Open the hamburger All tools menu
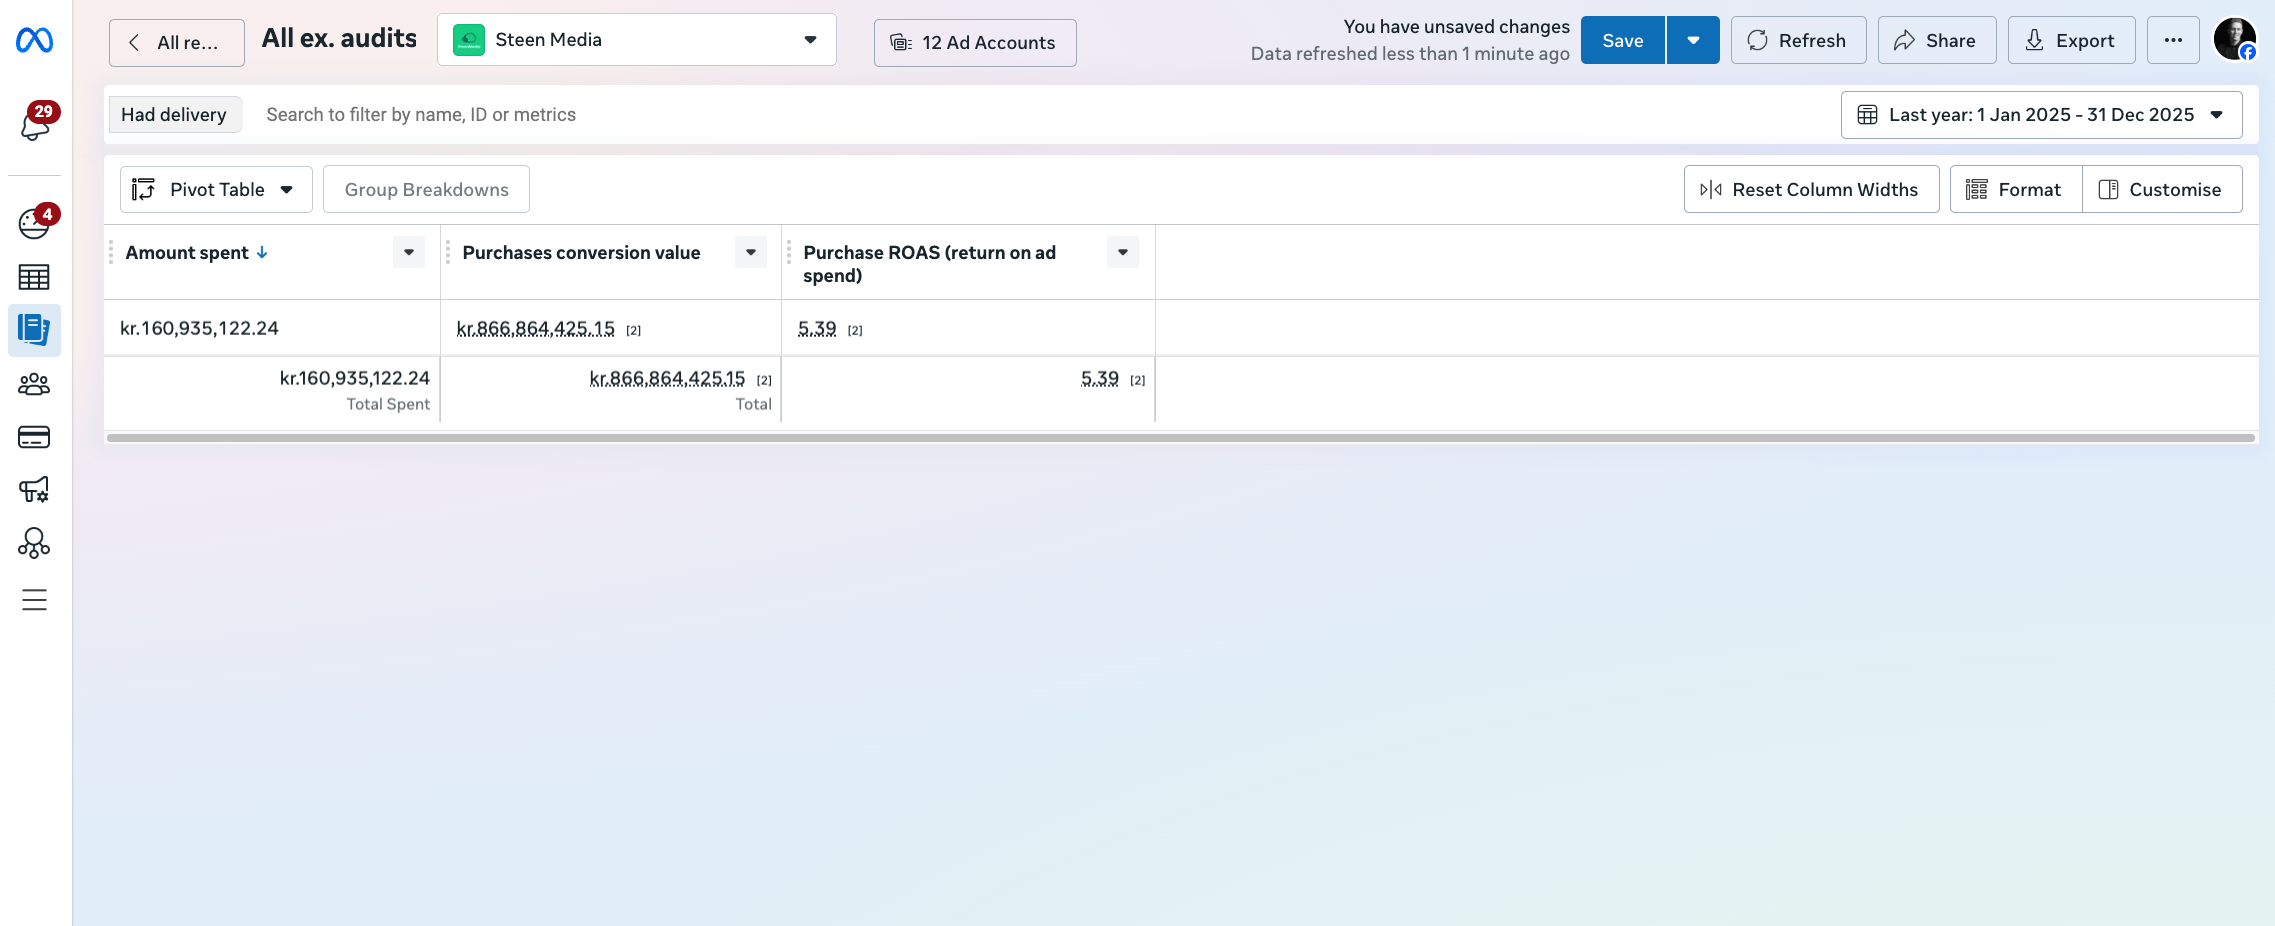Viewport: 2275px width, 926px height. (34, 599)
